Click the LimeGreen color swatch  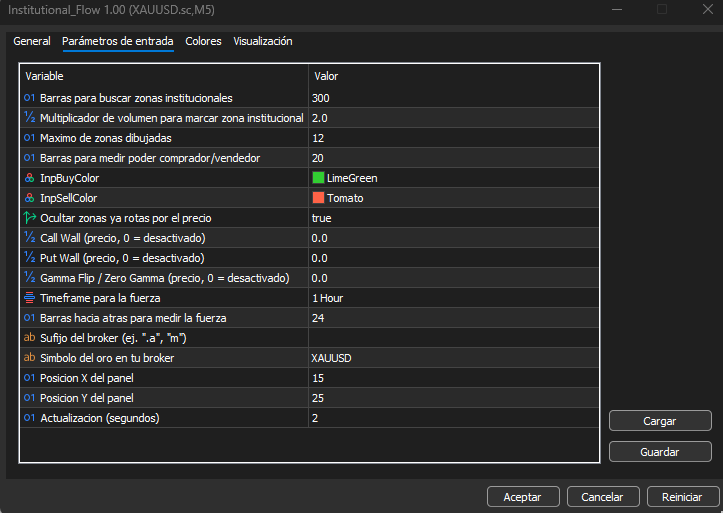tap(318, 178)
